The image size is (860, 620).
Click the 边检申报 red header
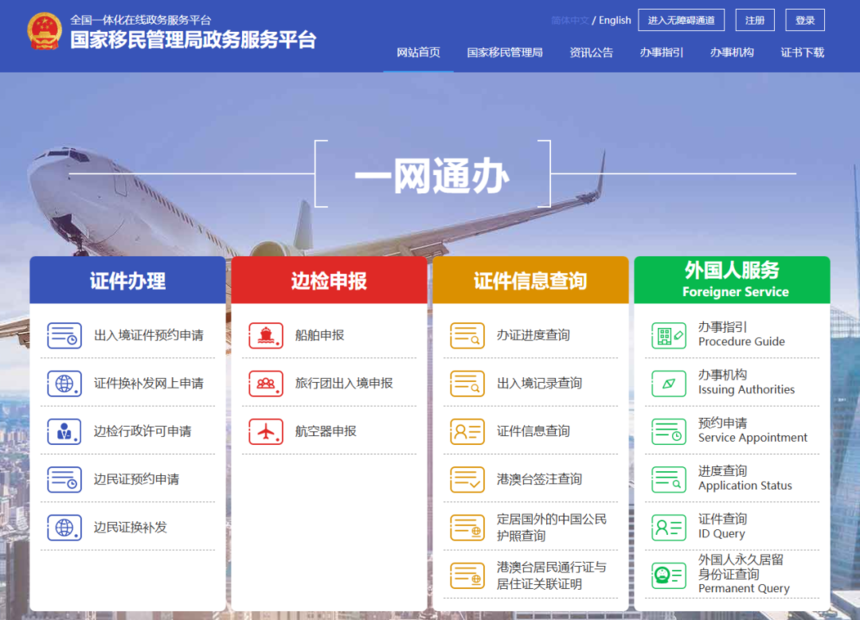click(x=329, y=280)
